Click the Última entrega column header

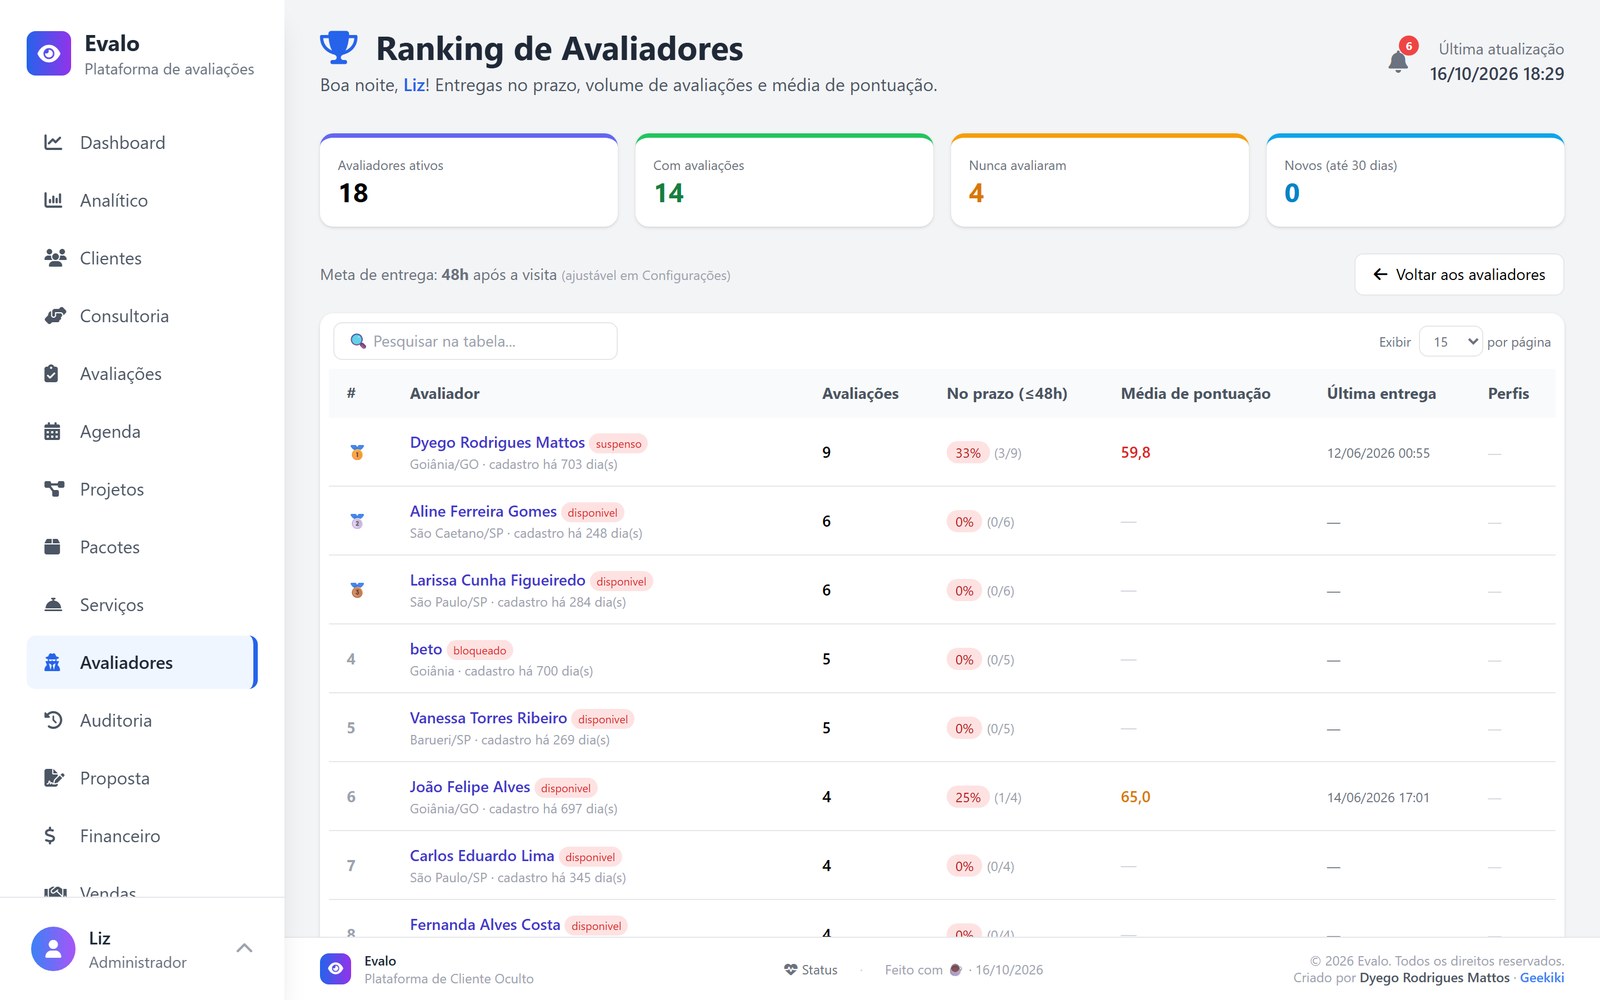[1381, 393]
